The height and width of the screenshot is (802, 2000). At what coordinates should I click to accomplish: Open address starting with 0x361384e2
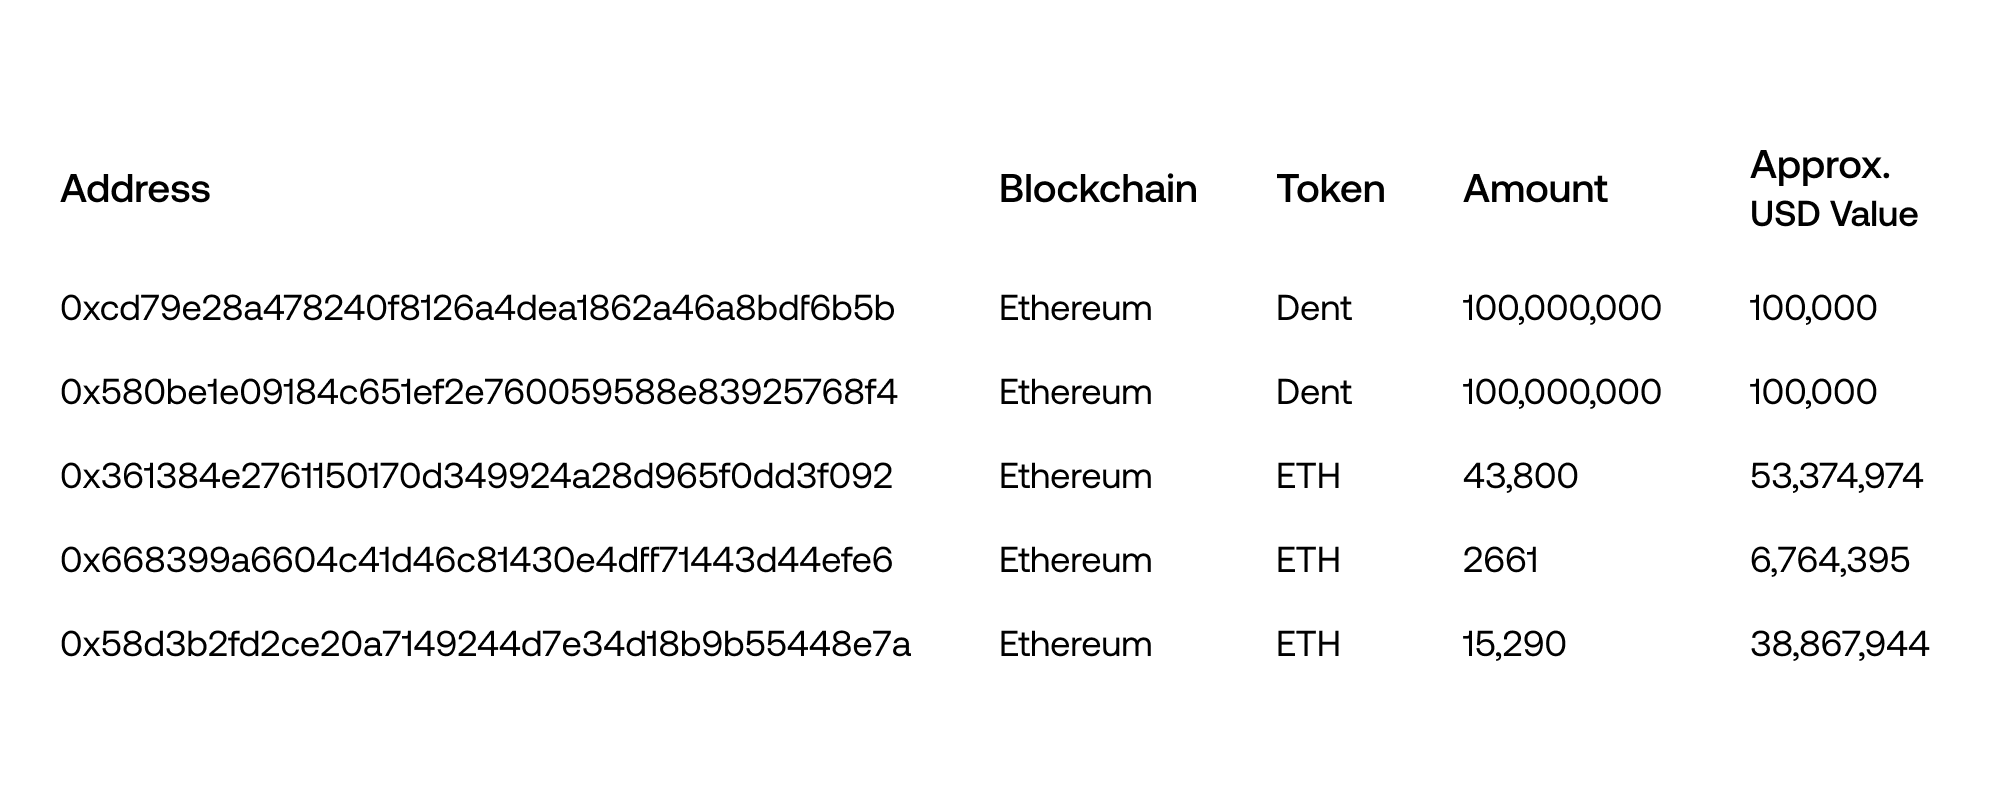click(476, 476)
